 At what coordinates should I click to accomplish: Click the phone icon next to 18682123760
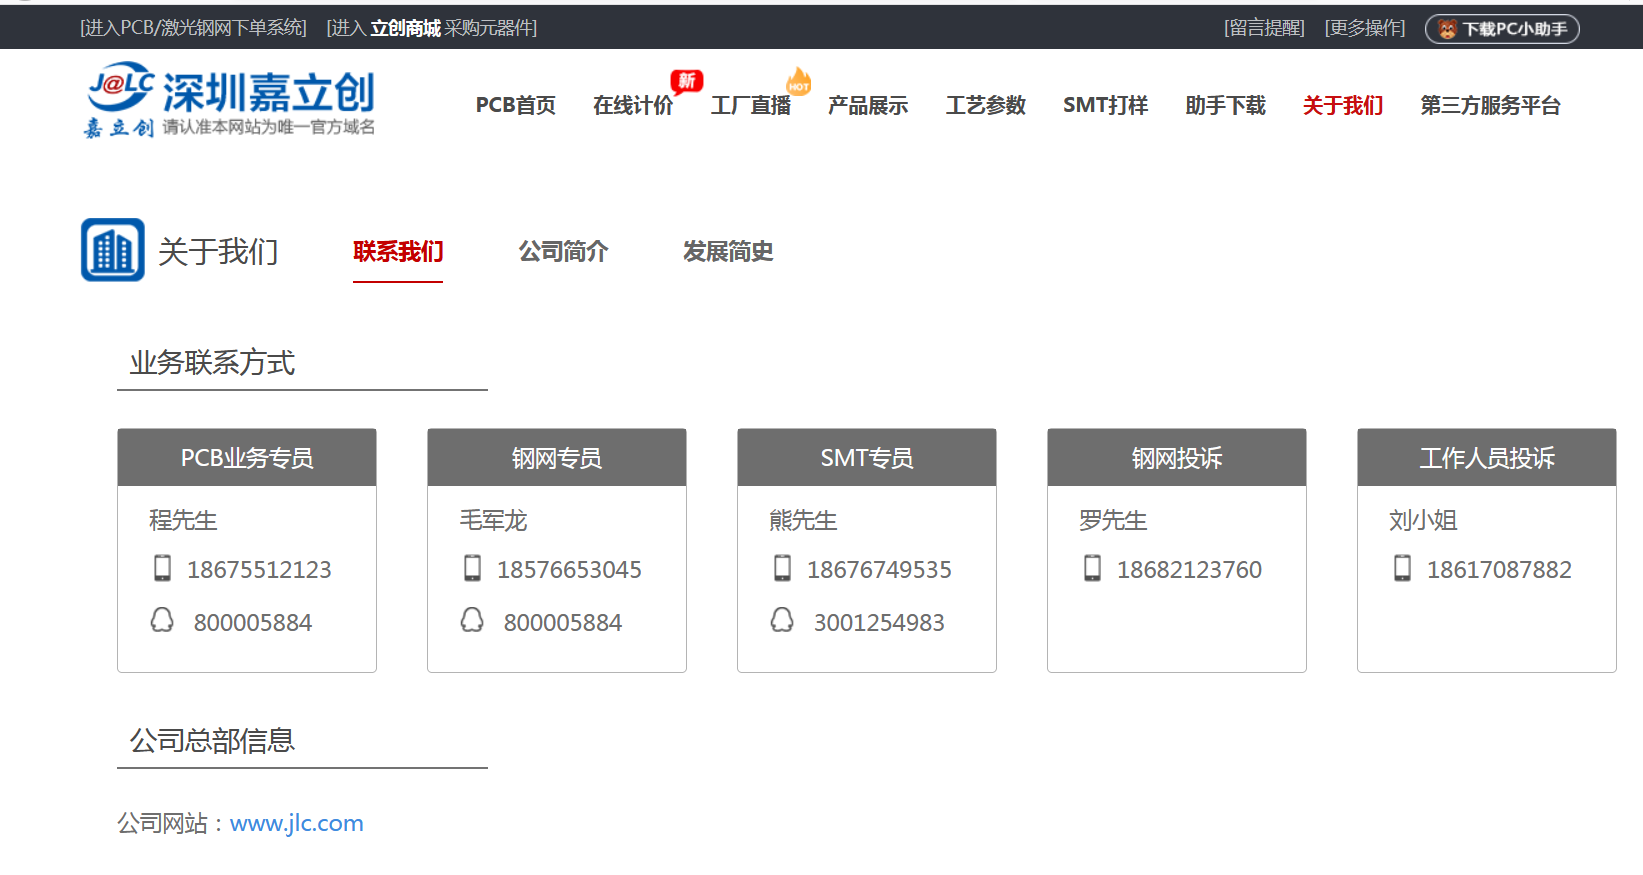tap(1092, 568)
